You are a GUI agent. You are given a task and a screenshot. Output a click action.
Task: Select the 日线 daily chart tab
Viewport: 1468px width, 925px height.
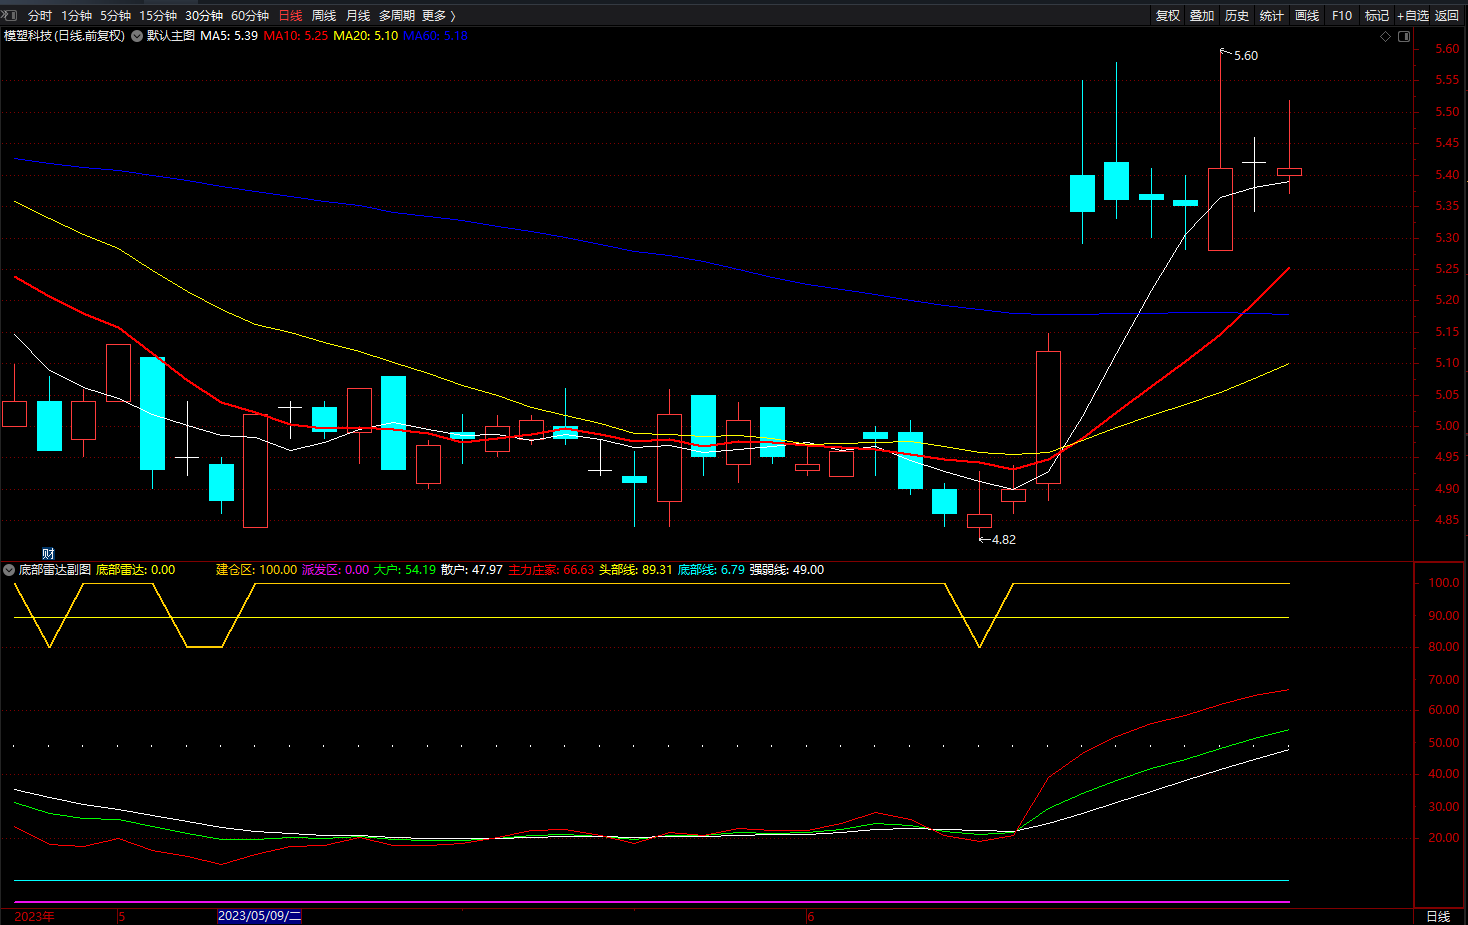point(290,15)
